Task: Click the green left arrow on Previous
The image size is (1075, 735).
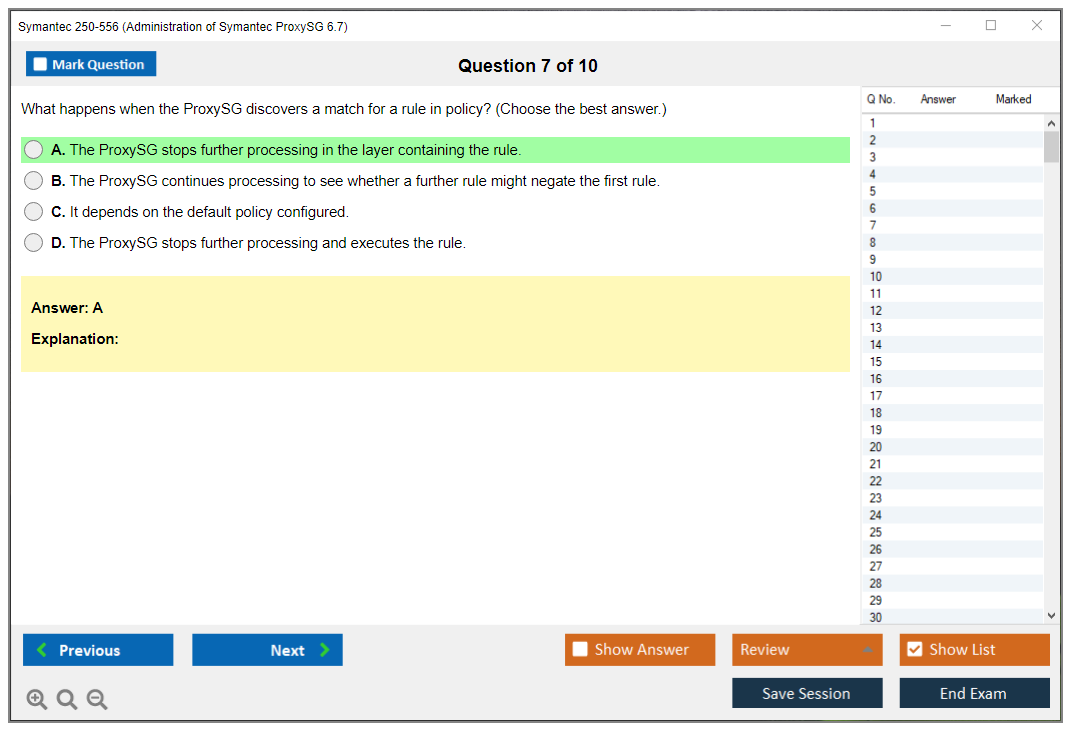Action: point(42,650)
